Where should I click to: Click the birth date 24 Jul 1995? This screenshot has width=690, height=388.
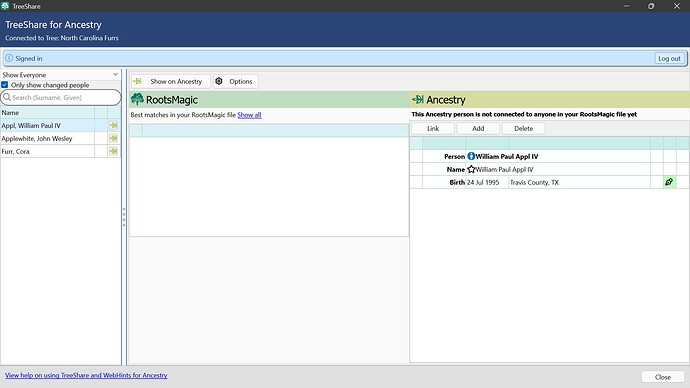[x=483, y=182]
